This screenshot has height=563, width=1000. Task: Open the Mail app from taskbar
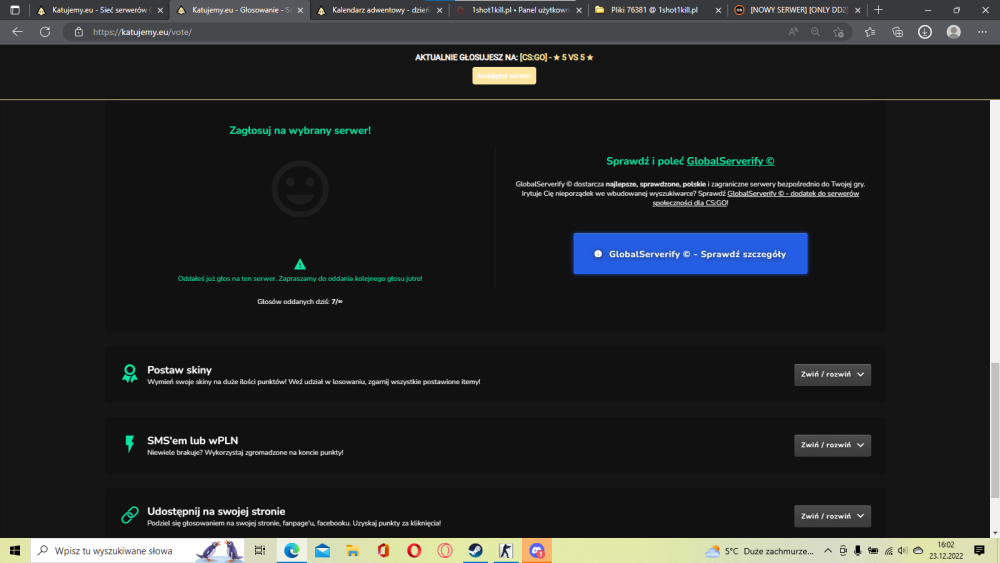point(322,550)
